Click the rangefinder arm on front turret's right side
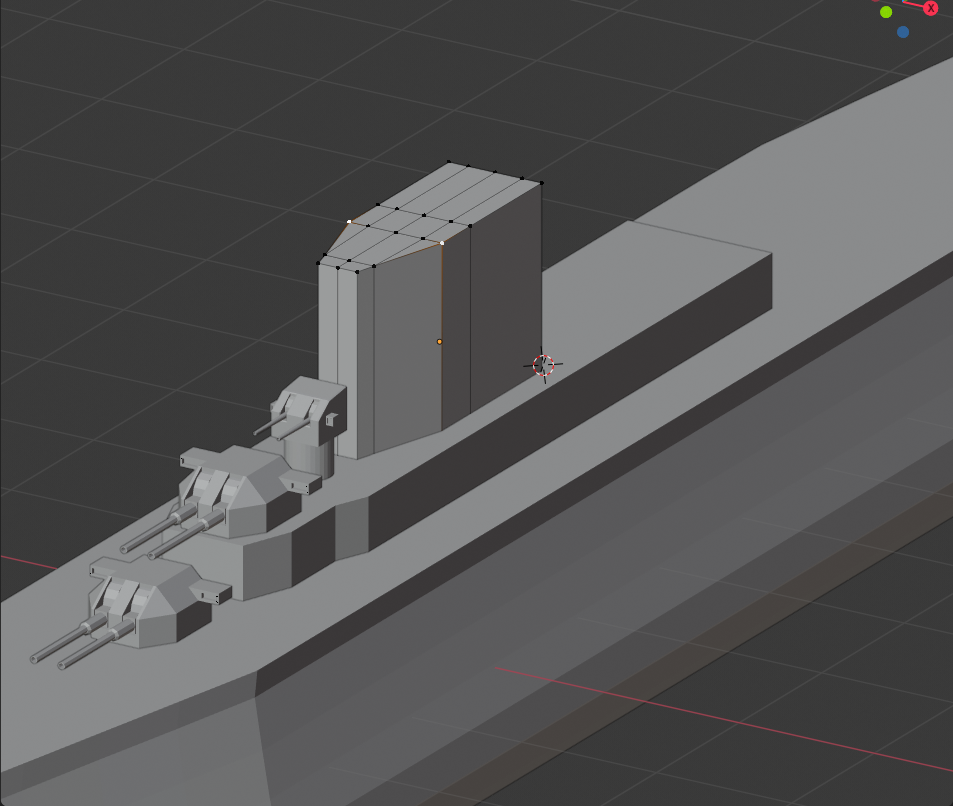Viewport: 953px width, 806px height. (x=212, y=594)
